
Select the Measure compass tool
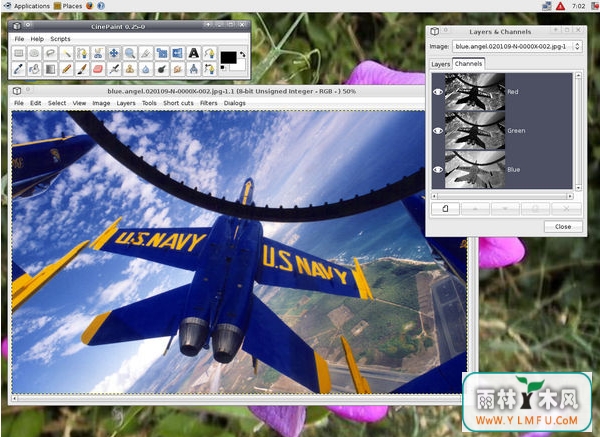click(x=194, y=69)
